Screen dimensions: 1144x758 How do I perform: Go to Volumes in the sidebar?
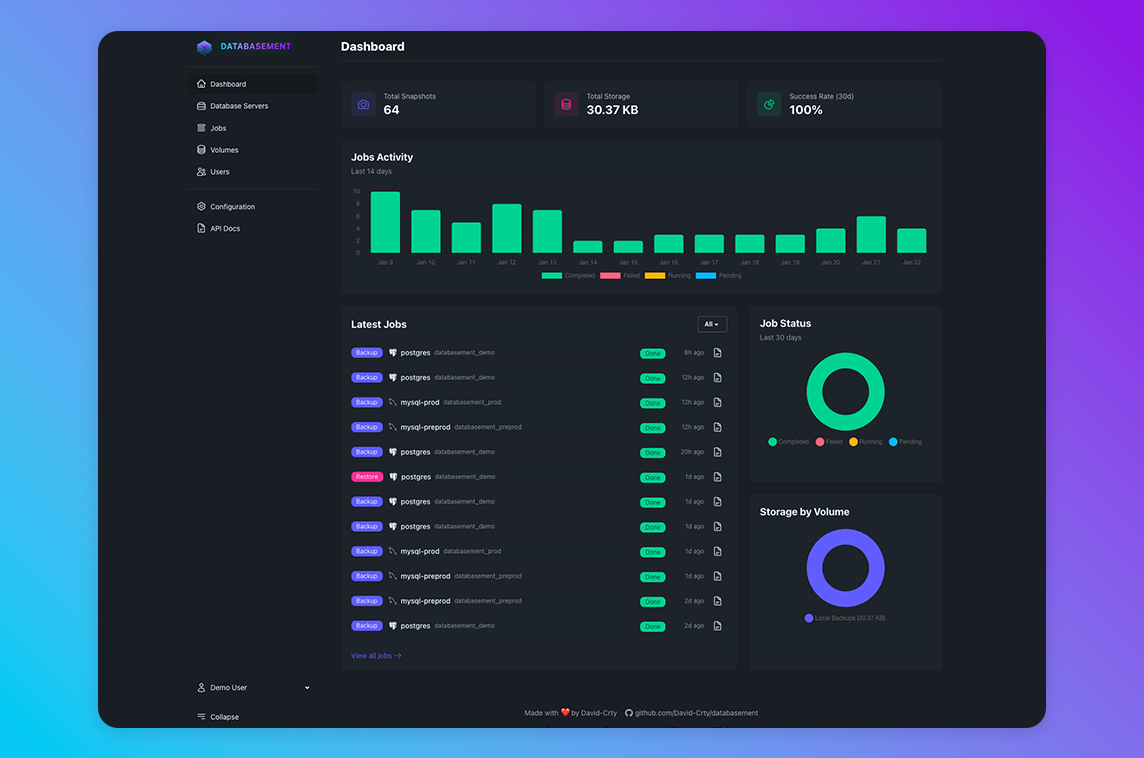point(224,150)
